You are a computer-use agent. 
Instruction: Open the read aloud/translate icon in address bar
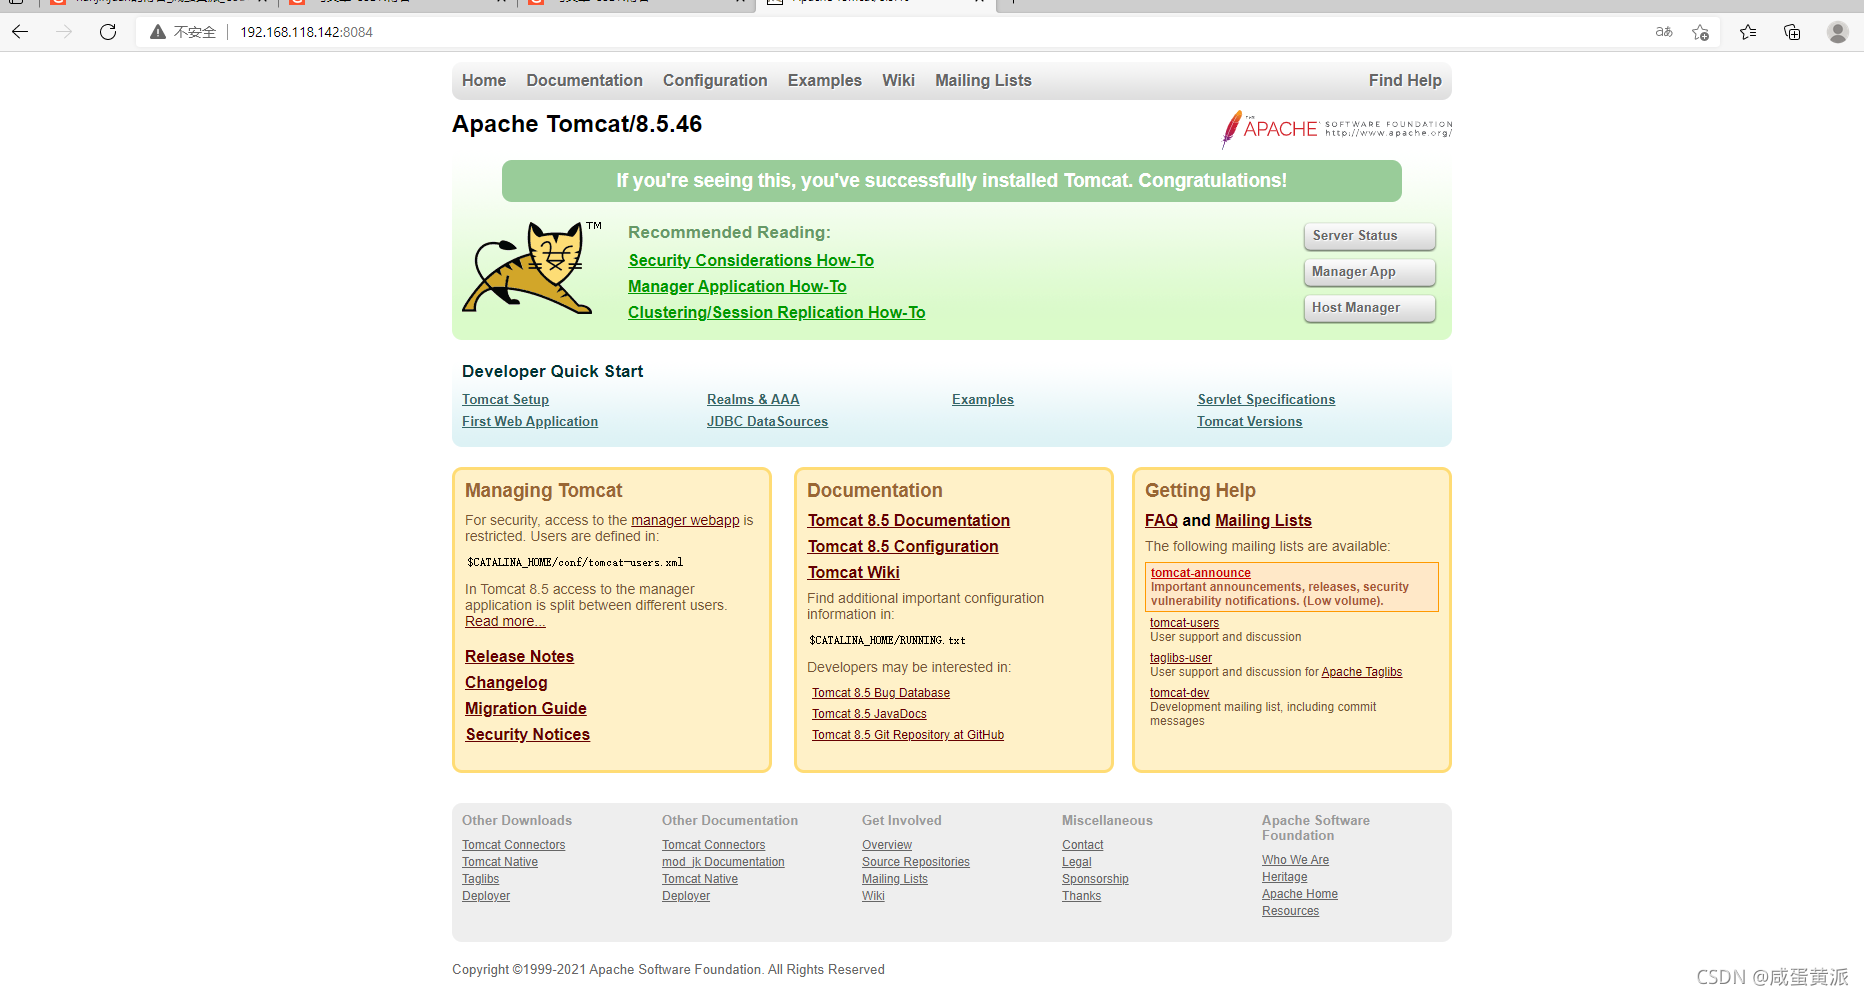[1664, 32]
